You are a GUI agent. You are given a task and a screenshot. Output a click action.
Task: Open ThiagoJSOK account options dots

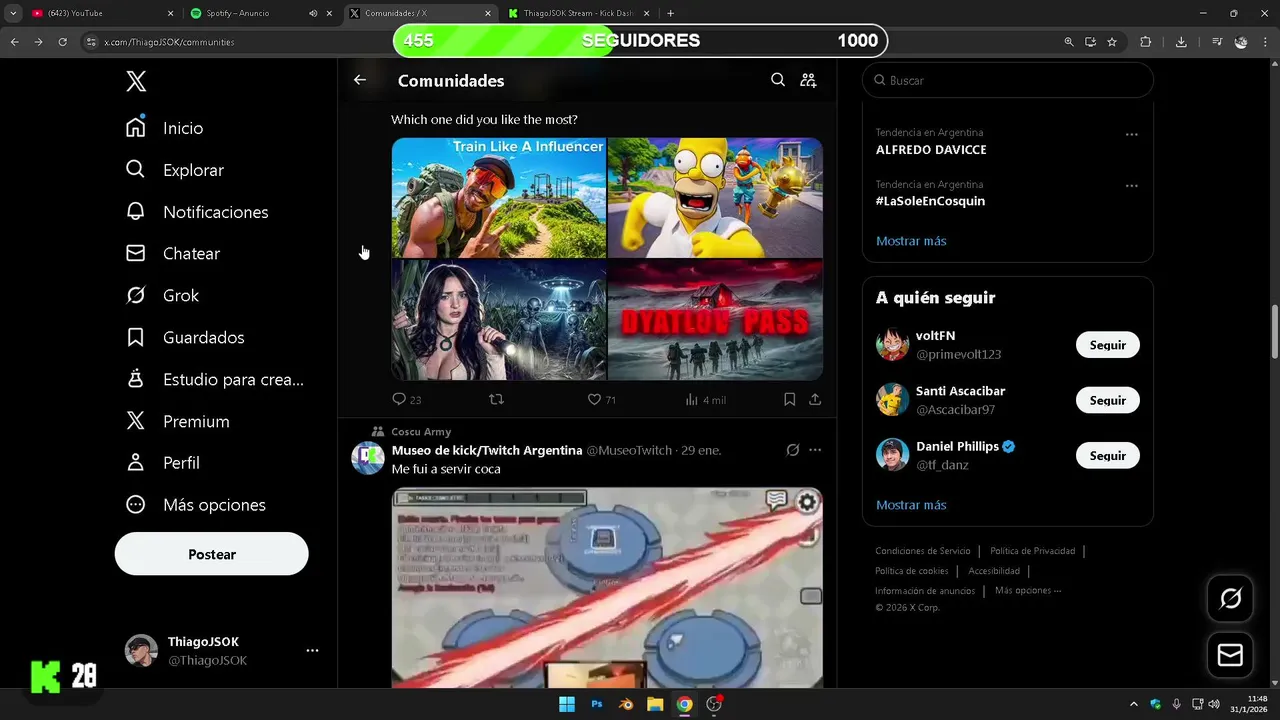pyautogui.click(x=312, y=650)
